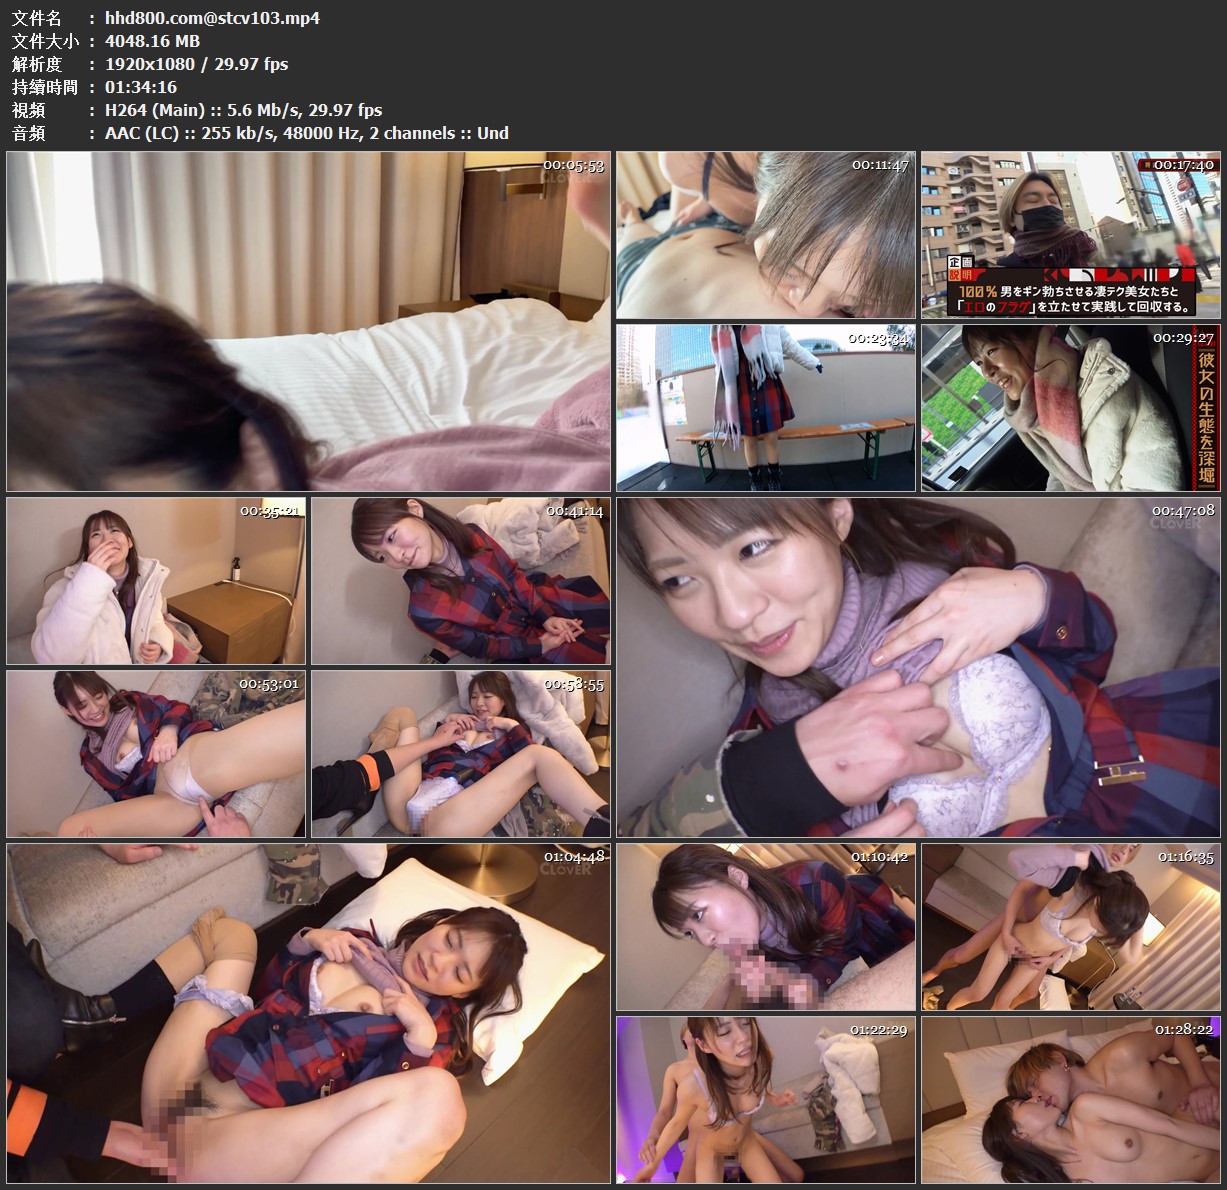Screen dimensions: 1227x1190
Task: Click the duration value 01:34:16
Action: (140, 87)
